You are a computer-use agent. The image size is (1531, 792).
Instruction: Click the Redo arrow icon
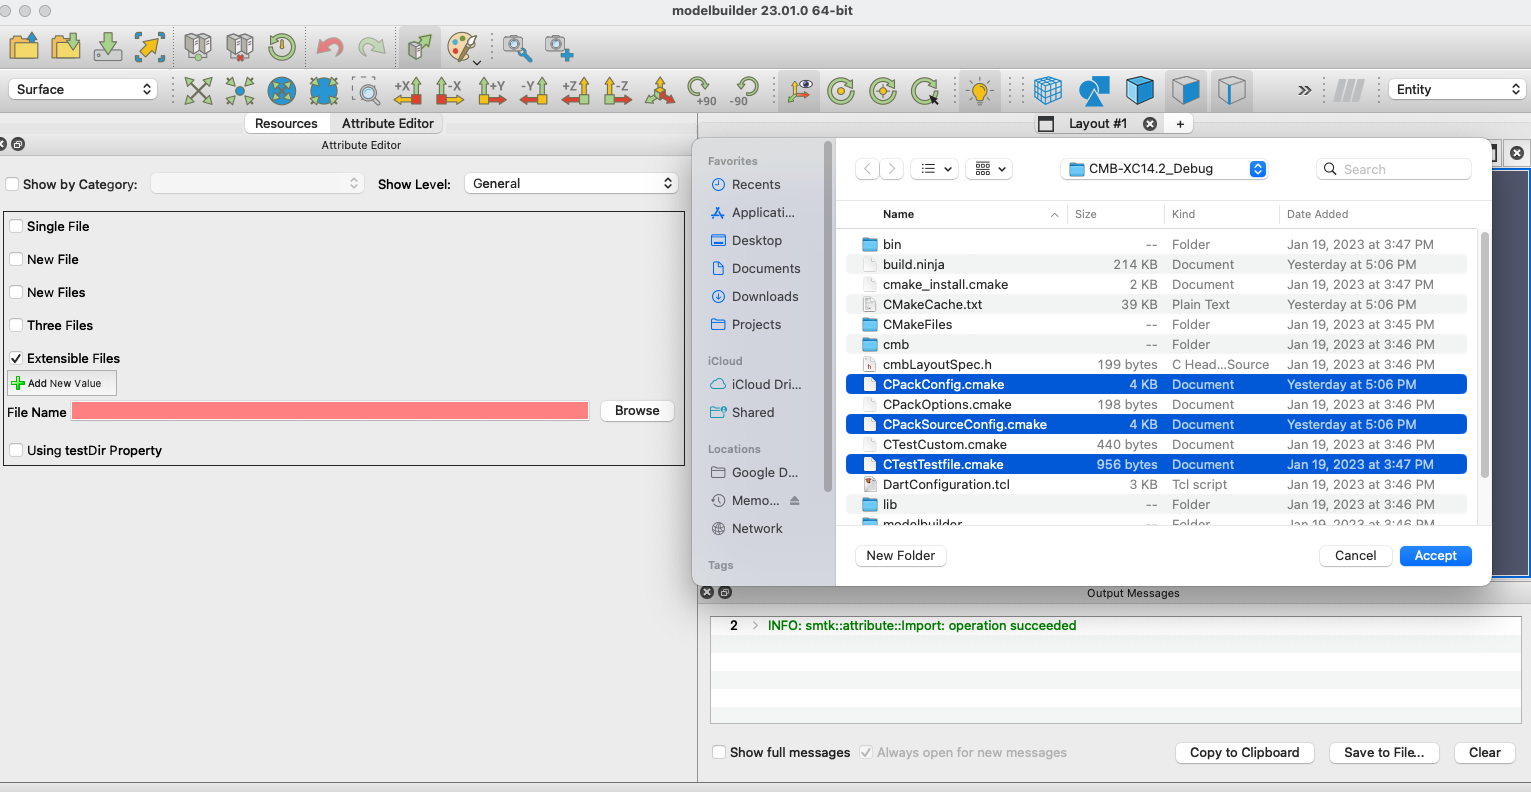pos(372,46)
